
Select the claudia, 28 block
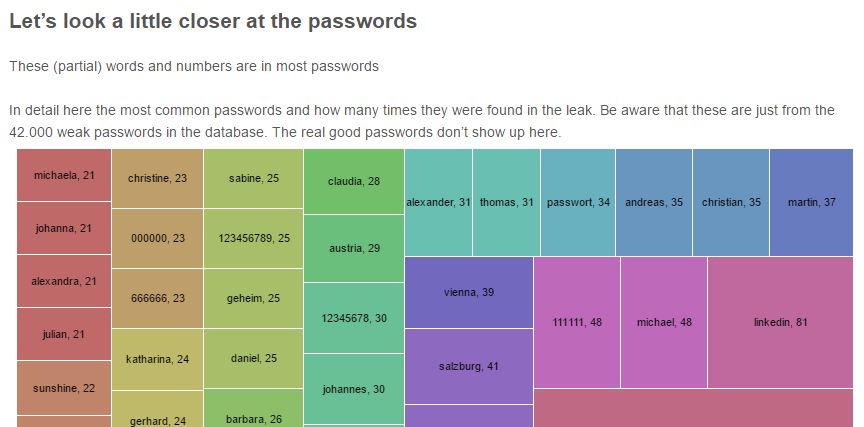(354, 181)
